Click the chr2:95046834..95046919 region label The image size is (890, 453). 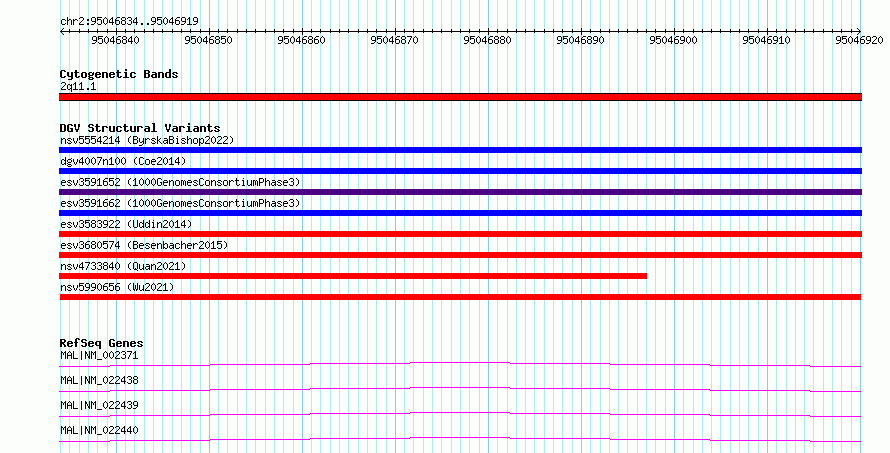[x=129, y=22]
